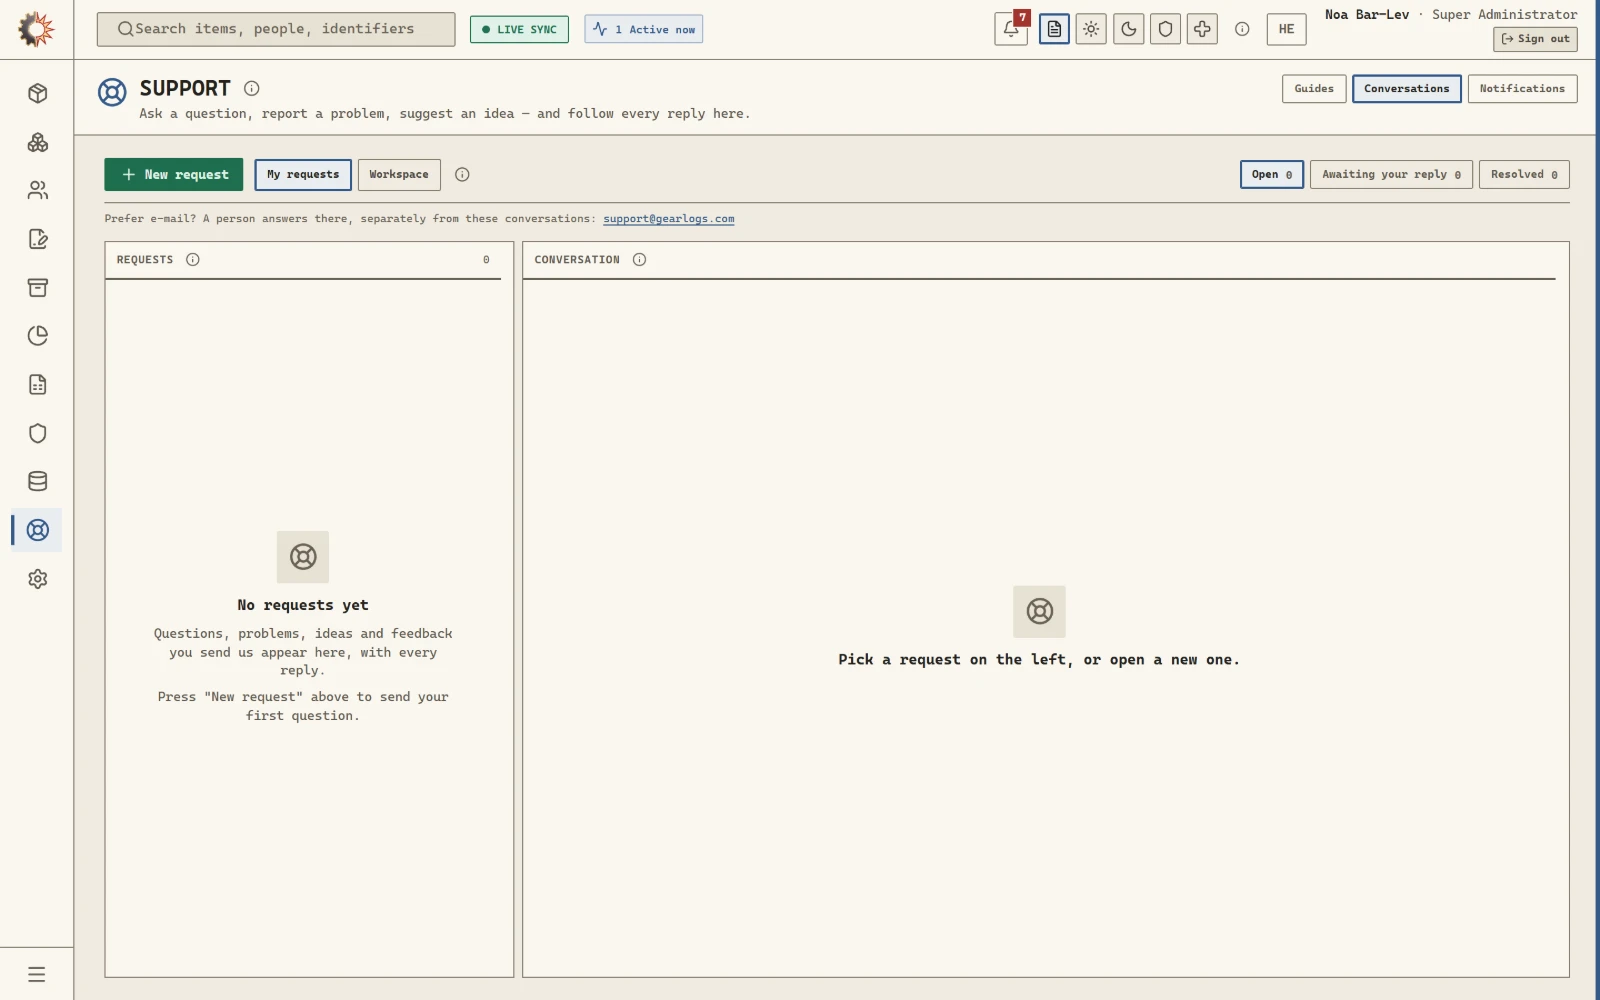Open the people icon in sidebar
This screenshot has width=1600, height=1000.
tap(38, 190)
